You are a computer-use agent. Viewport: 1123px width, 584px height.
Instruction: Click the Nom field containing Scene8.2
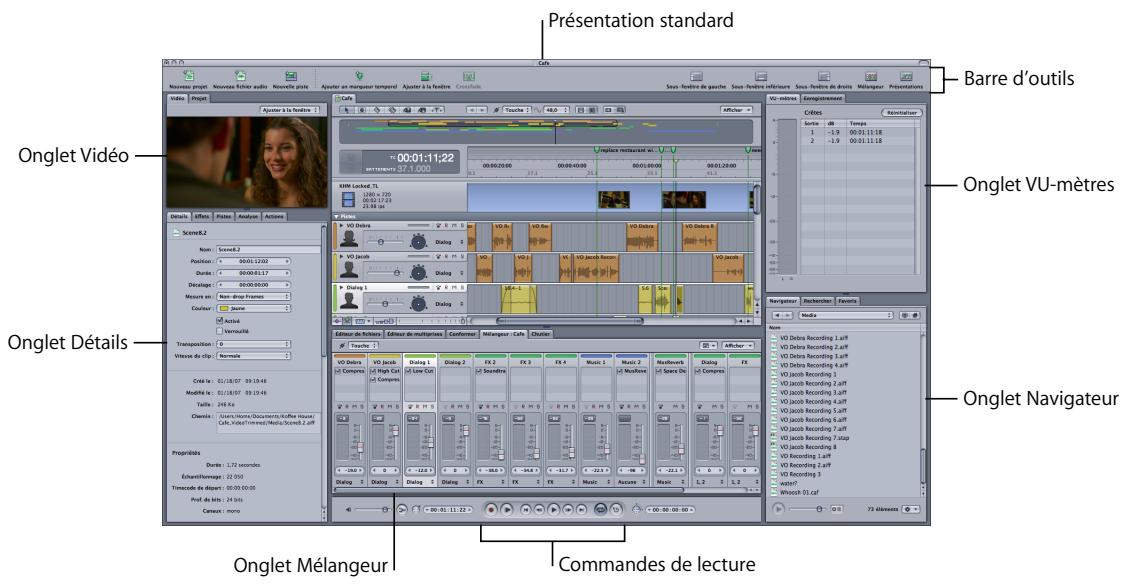(269, 249)
